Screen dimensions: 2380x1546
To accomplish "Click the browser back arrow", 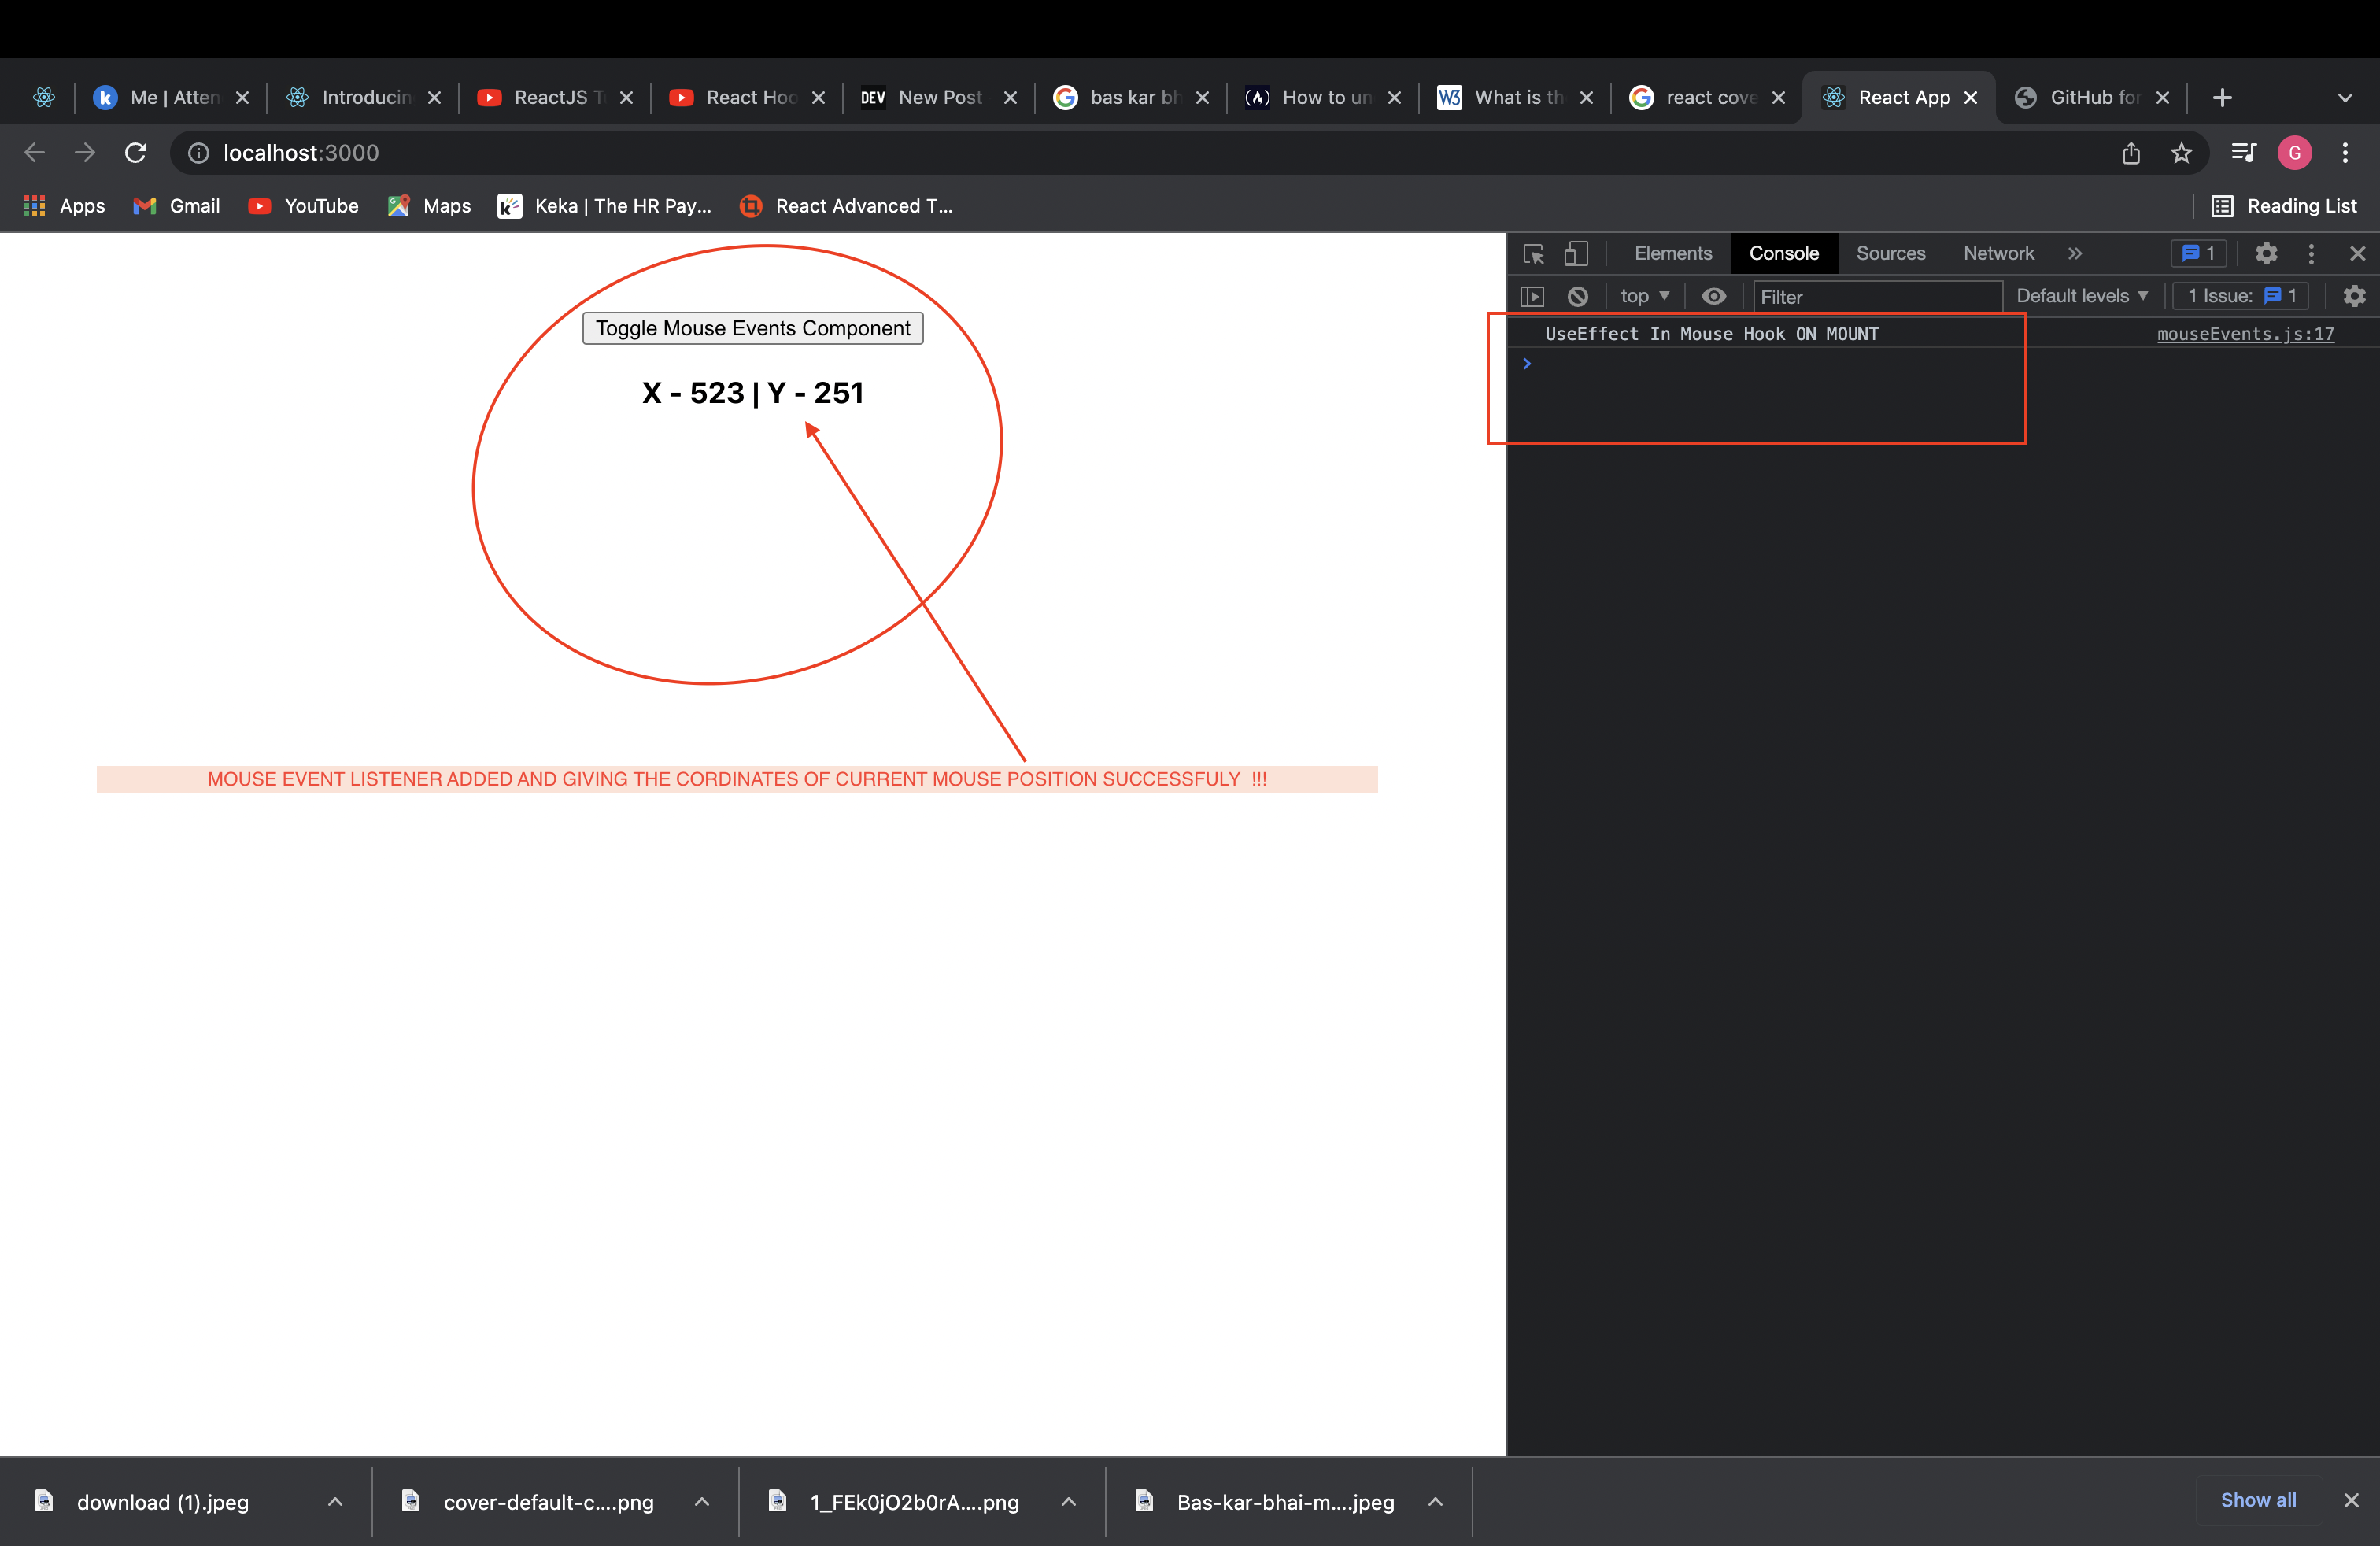I will click(34, 153).
